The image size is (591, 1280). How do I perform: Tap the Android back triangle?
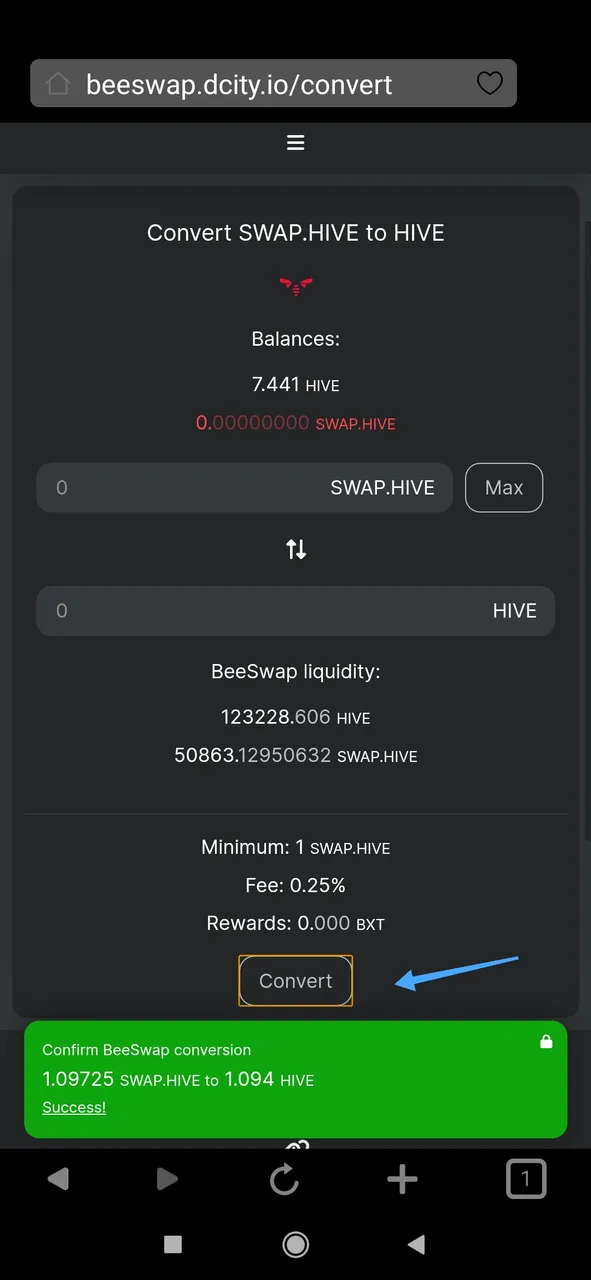[x=417, y=1244]
